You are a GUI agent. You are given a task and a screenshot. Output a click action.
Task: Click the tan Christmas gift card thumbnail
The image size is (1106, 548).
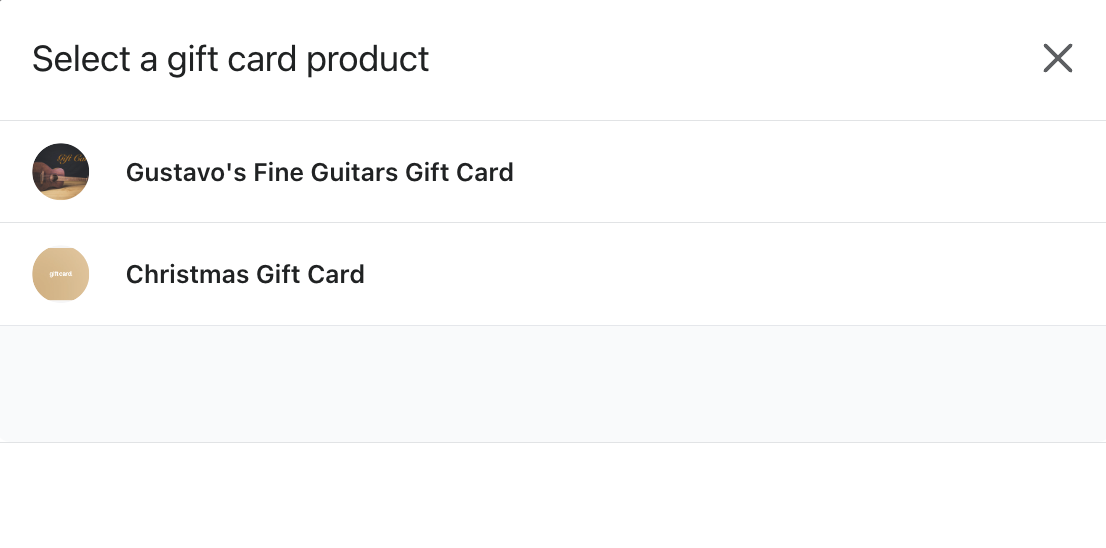click(61, 274)
